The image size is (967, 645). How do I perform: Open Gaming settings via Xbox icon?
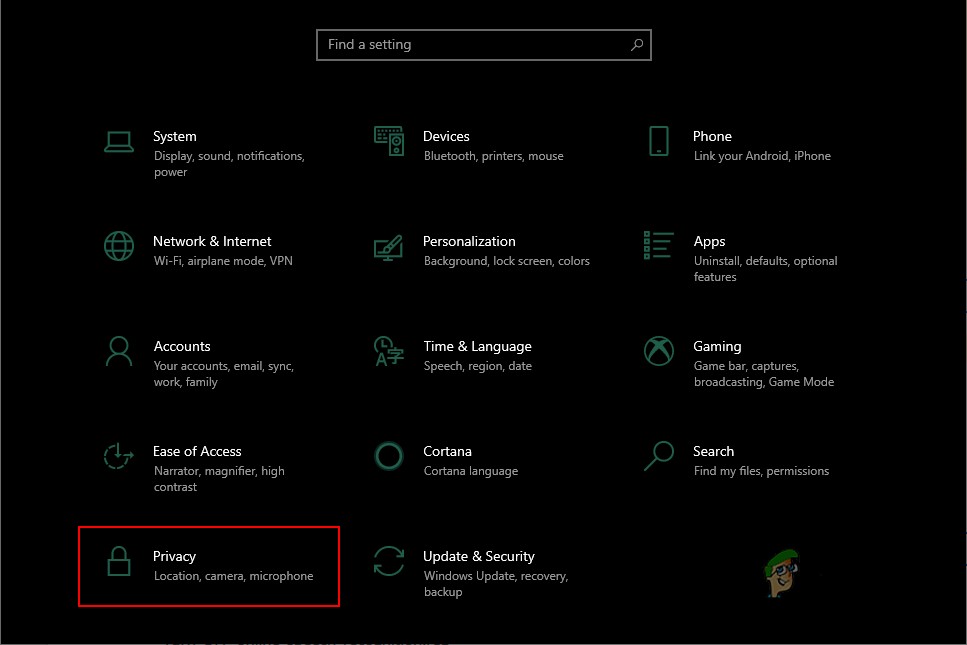(658, 351)
